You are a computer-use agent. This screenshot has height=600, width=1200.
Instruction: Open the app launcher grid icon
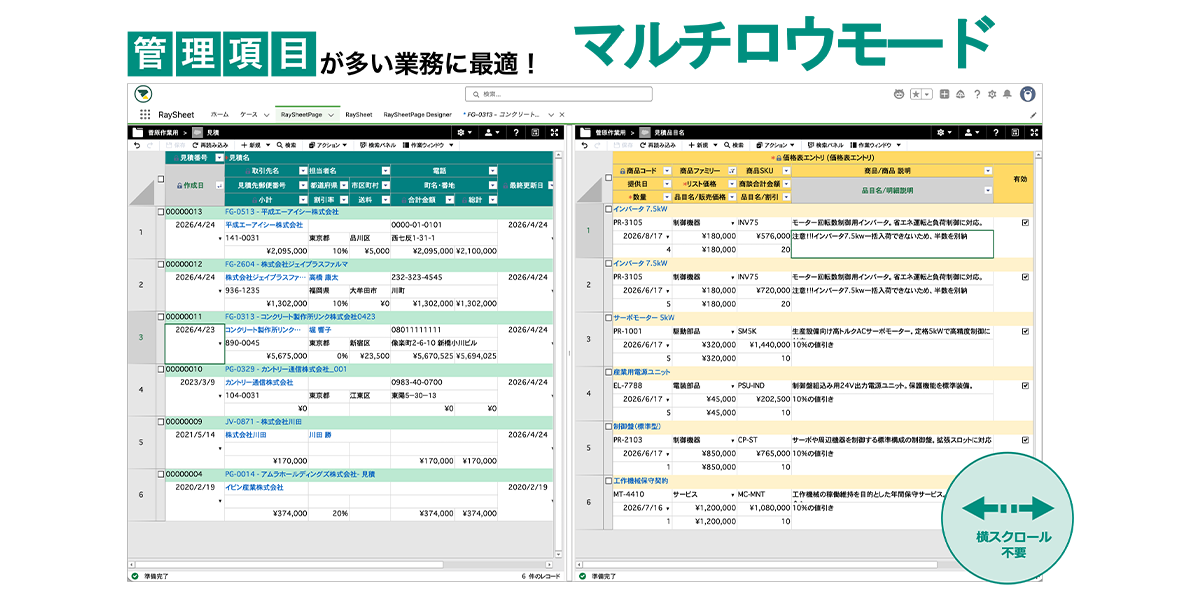(145, 115)
